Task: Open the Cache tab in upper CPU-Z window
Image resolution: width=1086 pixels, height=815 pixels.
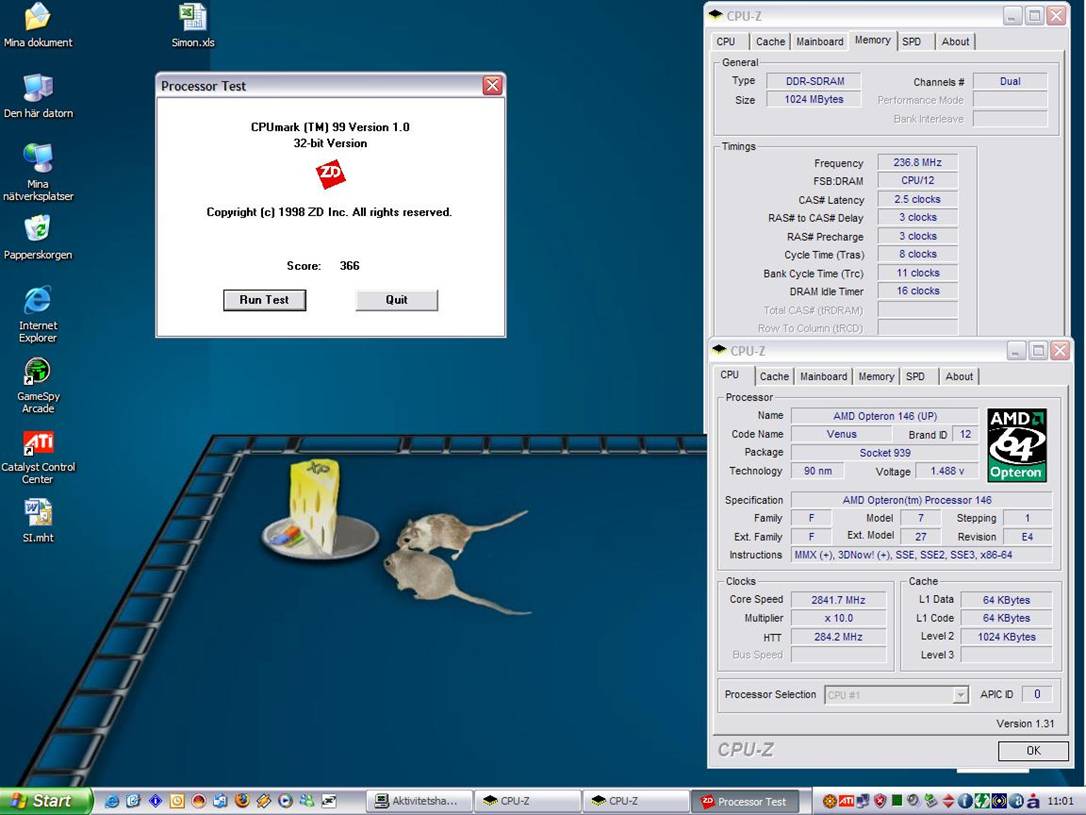Action: pyautogui.click(x=770, y=42)
